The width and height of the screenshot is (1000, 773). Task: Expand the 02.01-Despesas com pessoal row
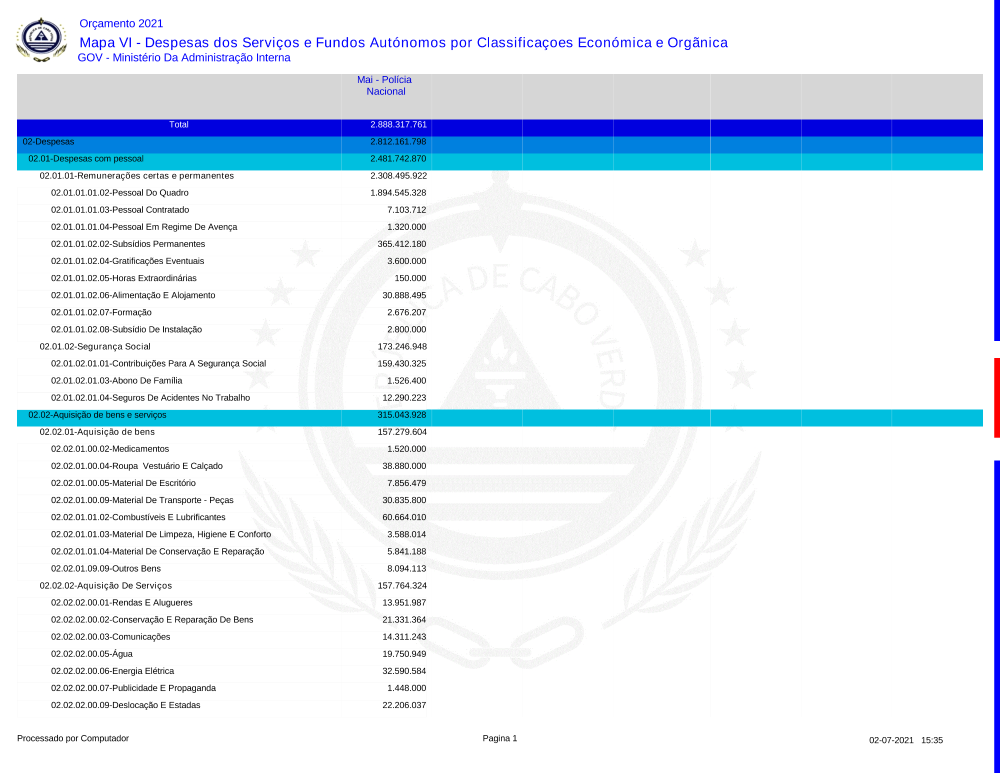pos(86,159)
